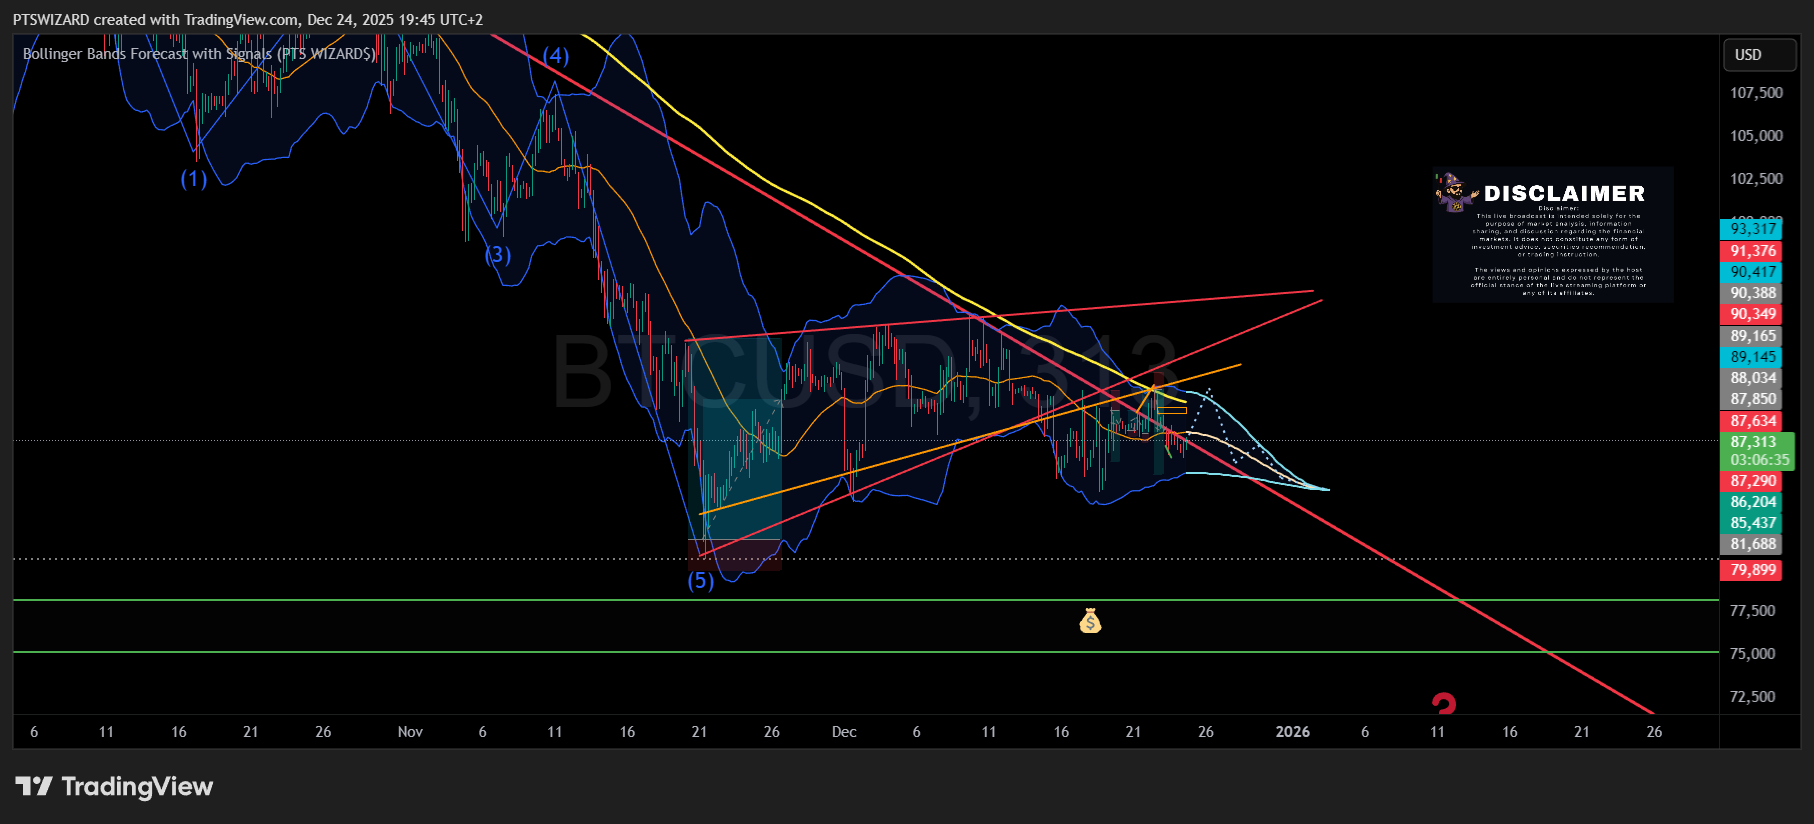Click the DISCLAIMER heading
Screen dimensions: 1814x824
pyautogui.click(x=1564, y=194)
